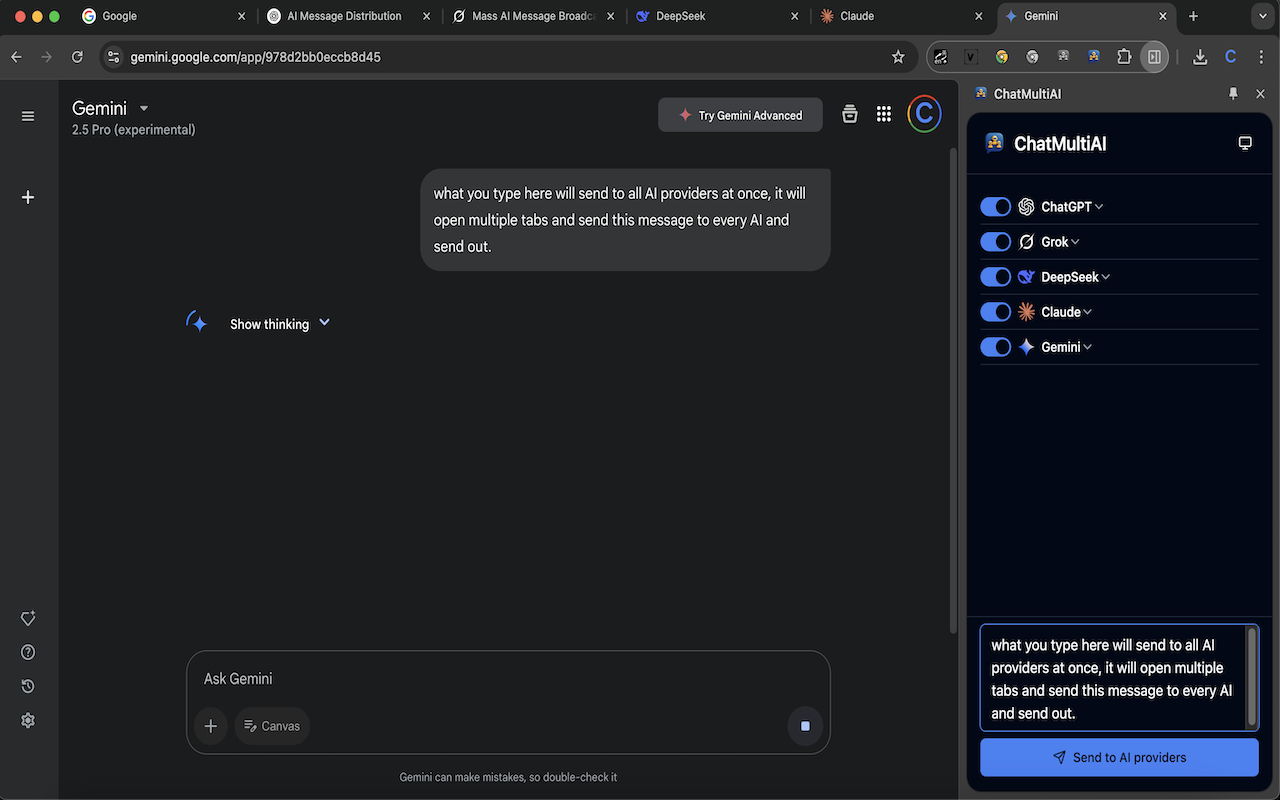Add attachment with plus in prompt box
Screen dimensions: 1280x800
coord(210,726)
